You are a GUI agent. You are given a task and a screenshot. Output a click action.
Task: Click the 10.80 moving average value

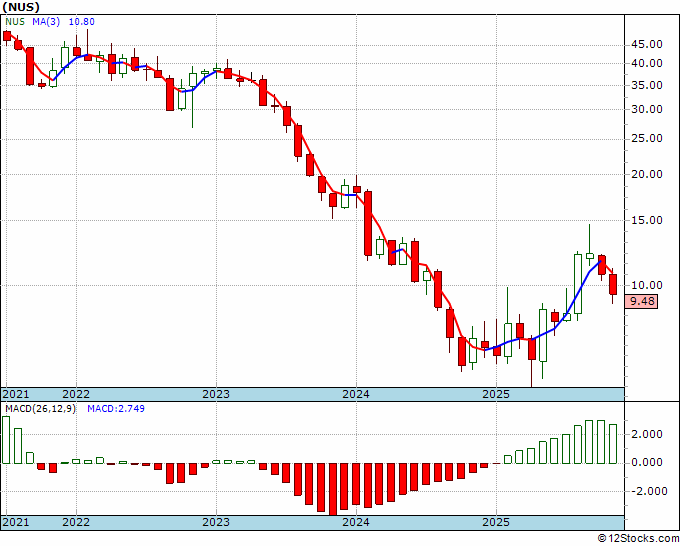(x=82, y=22)
